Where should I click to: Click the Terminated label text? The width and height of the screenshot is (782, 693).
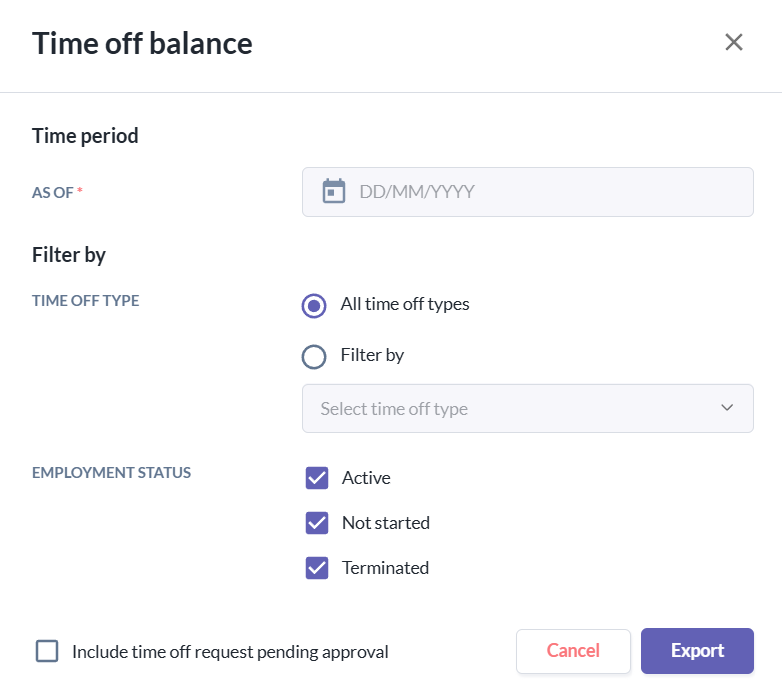tap(385, 568)
